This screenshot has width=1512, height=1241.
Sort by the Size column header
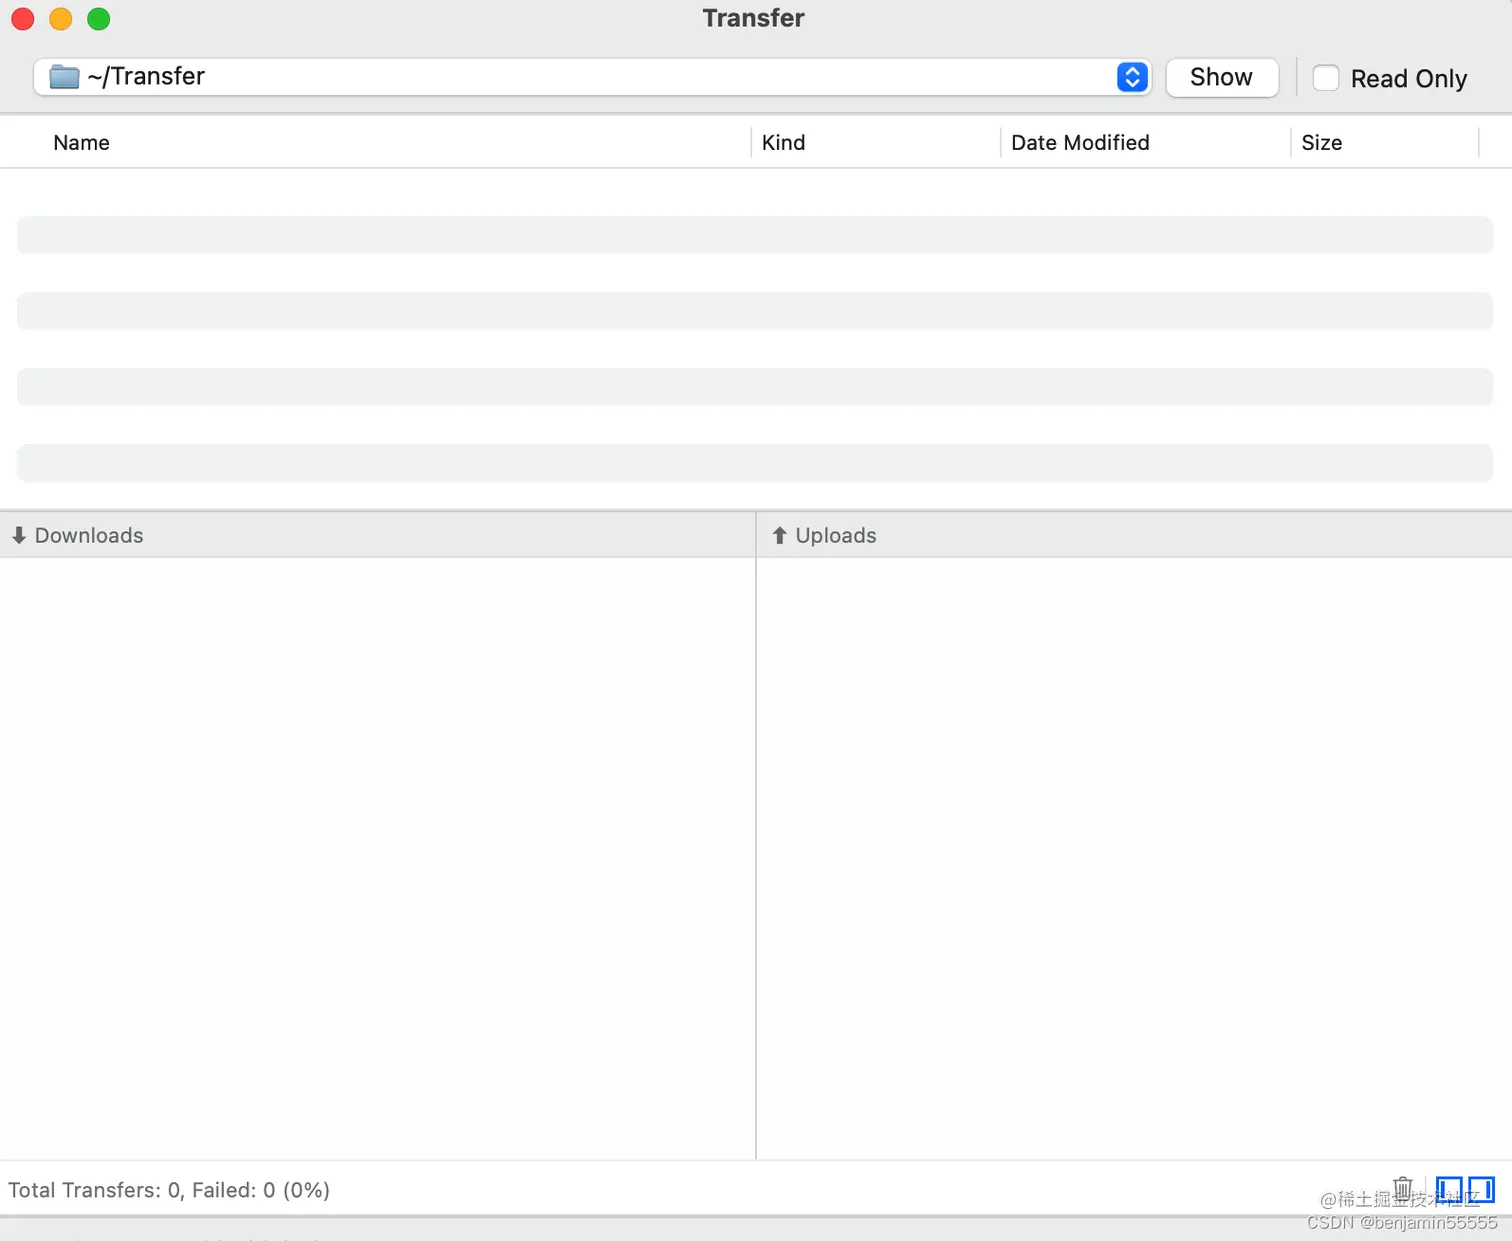tap(1322, 143)
